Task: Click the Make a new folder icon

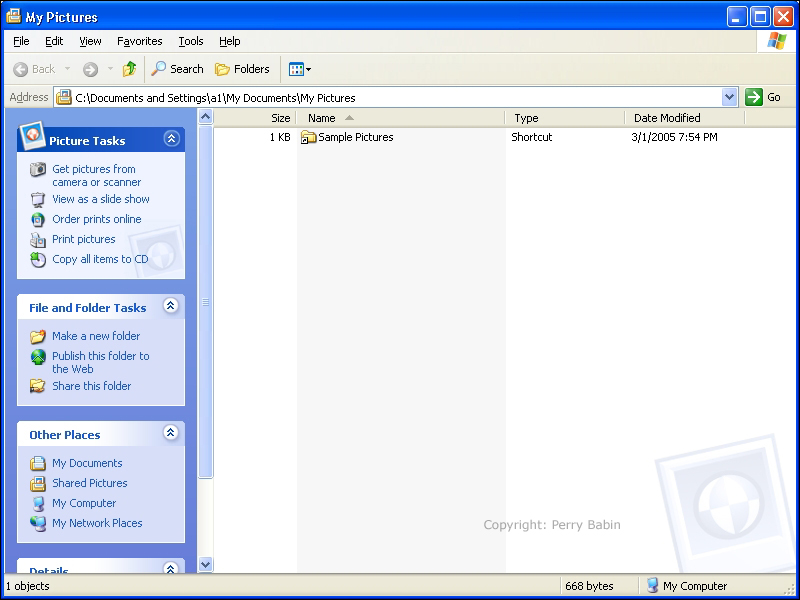Action: [38, 336]
